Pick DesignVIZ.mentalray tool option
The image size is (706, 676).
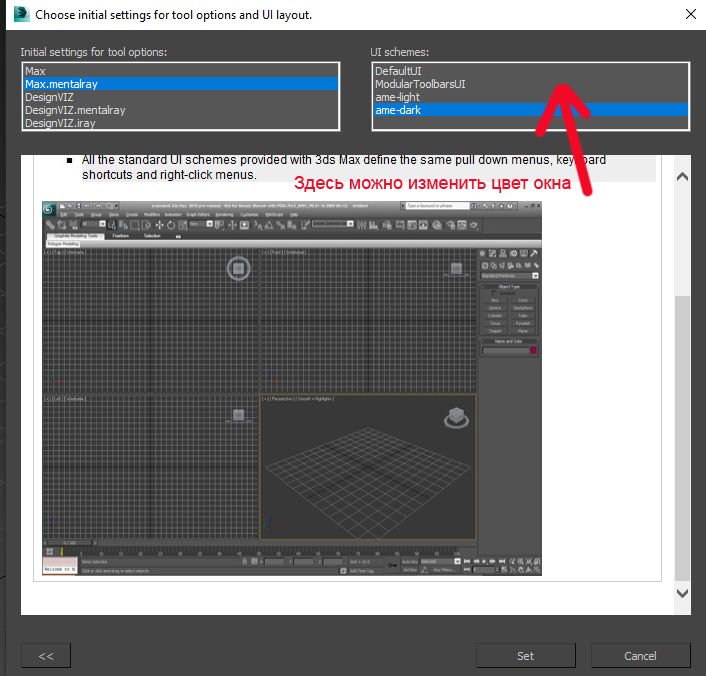(181, 110)
